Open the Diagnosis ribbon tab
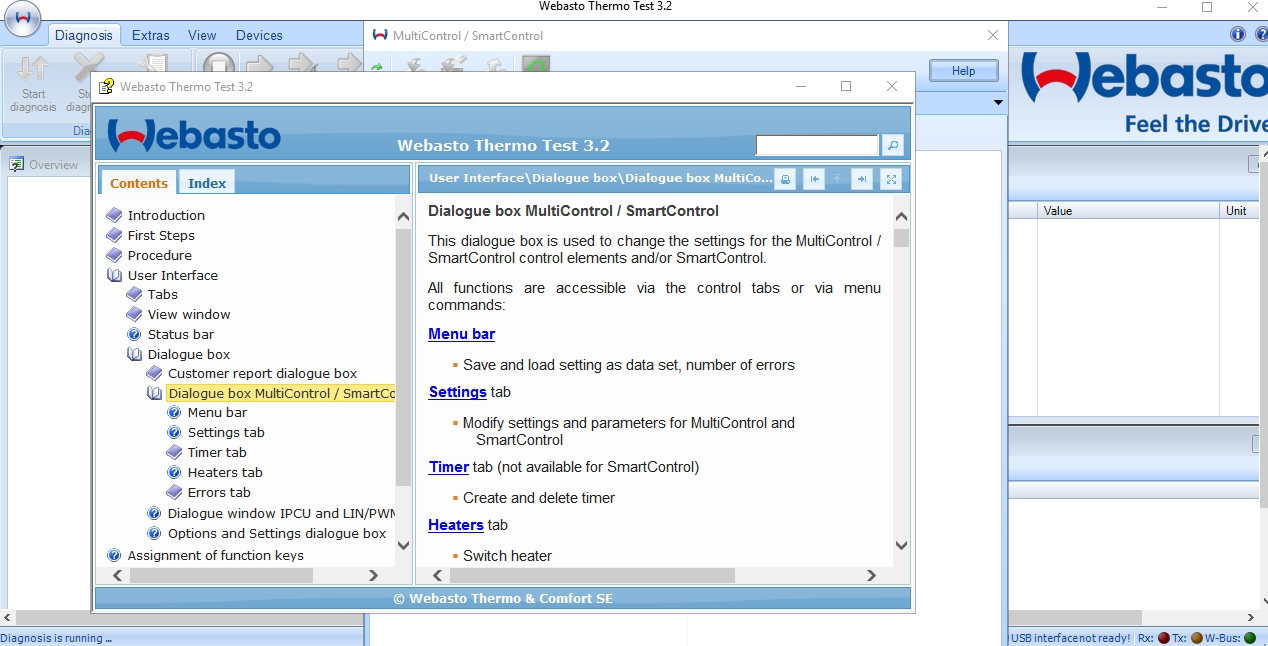The width and height of the screenshot is (1268, 646). [x=84, y=35]
